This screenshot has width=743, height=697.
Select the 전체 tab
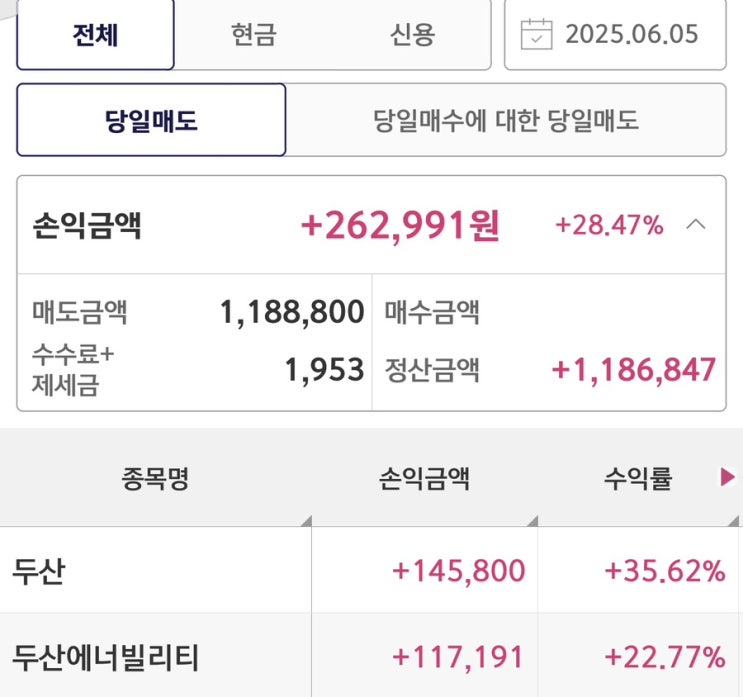pyautogui.click(x=96, y=34)
